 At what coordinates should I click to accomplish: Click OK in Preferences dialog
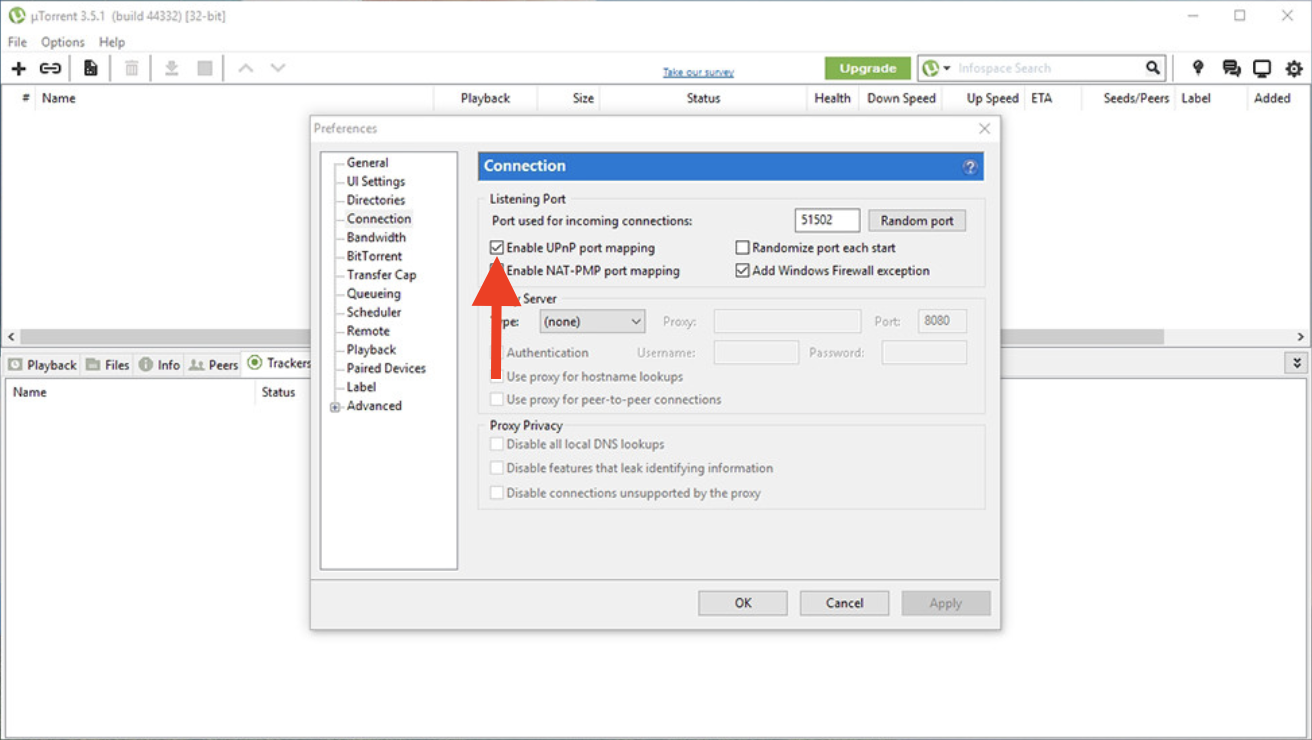(x=743, y=603)
